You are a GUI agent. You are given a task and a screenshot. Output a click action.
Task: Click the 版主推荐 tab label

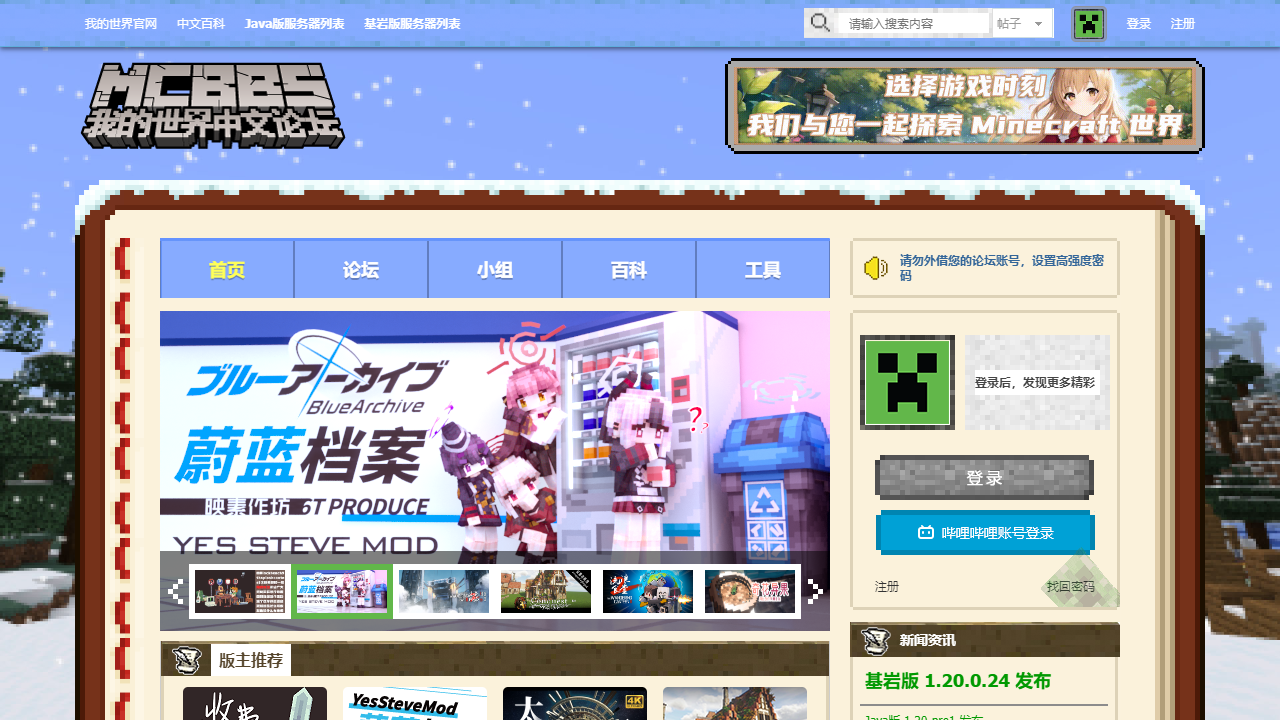[x=251, y=660]
